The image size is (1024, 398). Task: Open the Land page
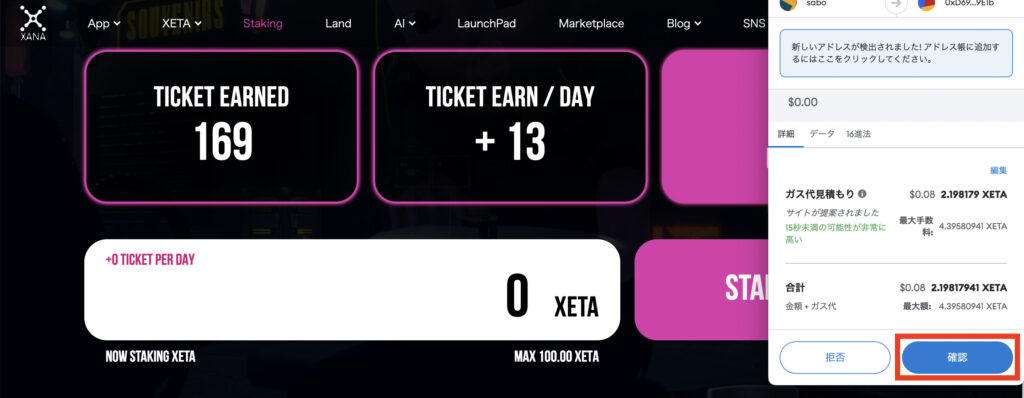[338, 24]
